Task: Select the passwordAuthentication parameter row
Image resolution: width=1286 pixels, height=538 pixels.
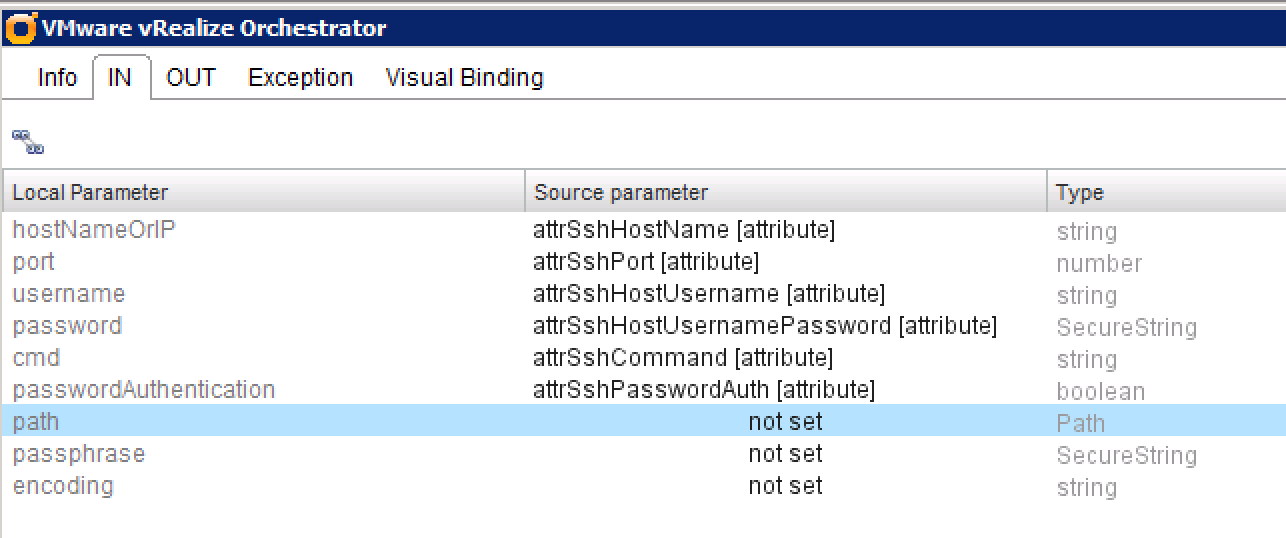Action: (x=143, y=390)
